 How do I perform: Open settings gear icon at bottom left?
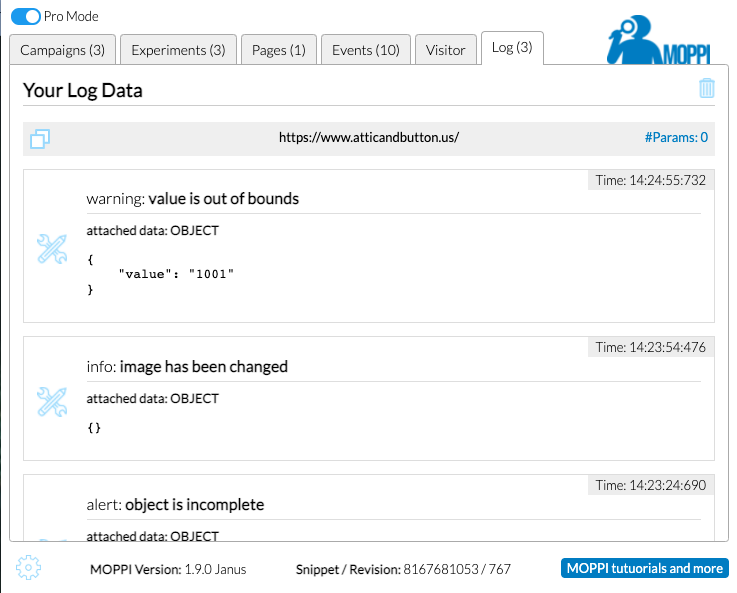28,568
